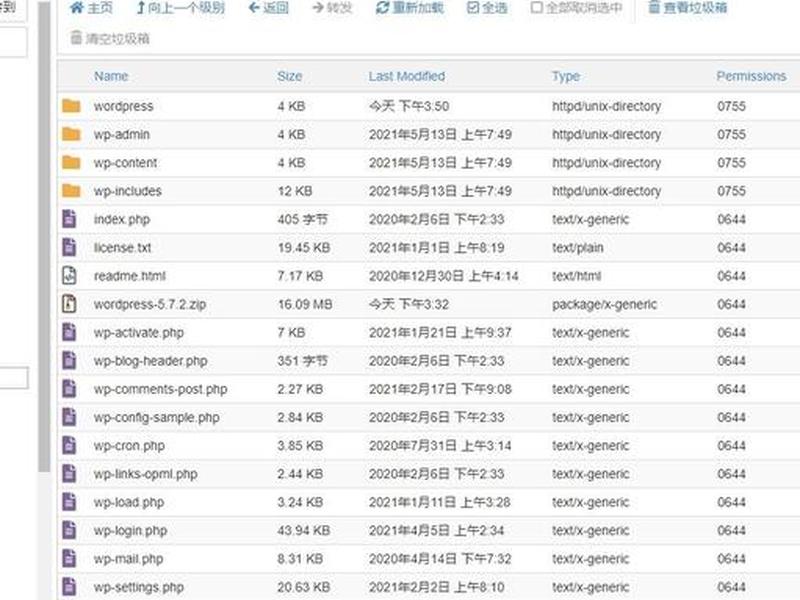Screen dimensions: 800x600
Task: Sort files by Type column
Action: click(566, 77)
